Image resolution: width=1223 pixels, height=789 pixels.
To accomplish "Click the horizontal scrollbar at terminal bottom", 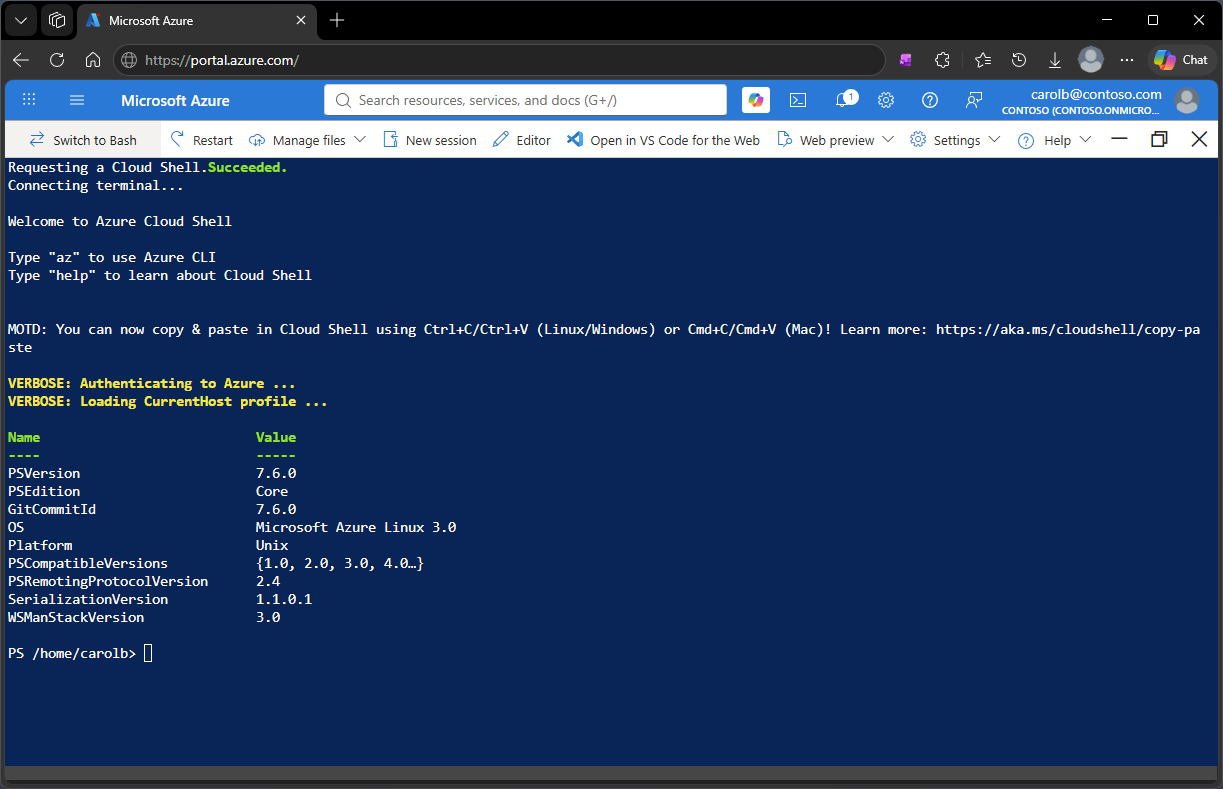I will click(611, 773).
